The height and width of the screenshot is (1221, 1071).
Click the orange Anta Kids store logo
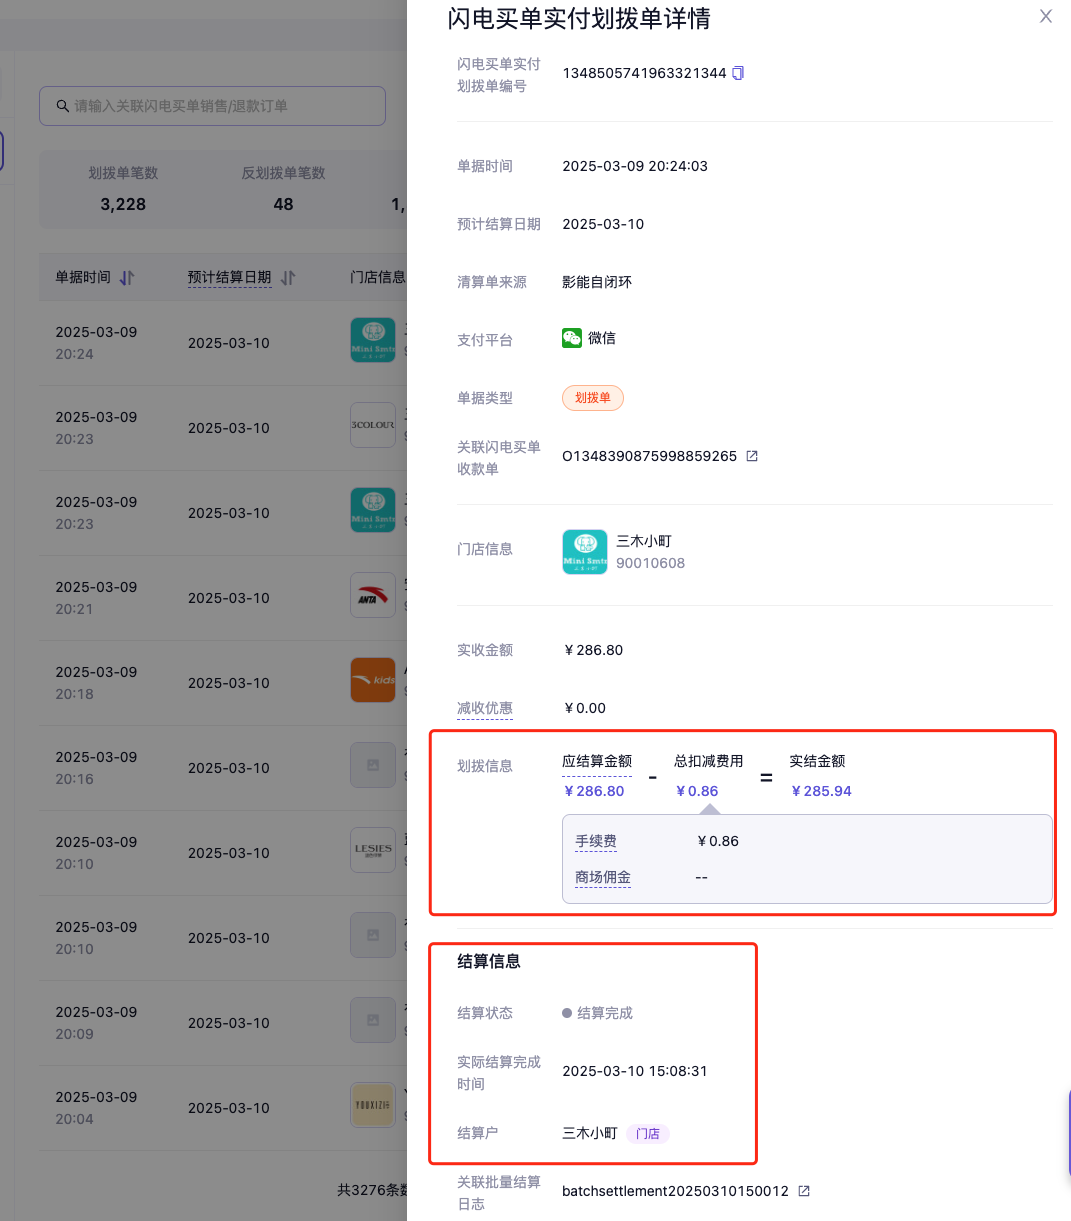point(373,681)
